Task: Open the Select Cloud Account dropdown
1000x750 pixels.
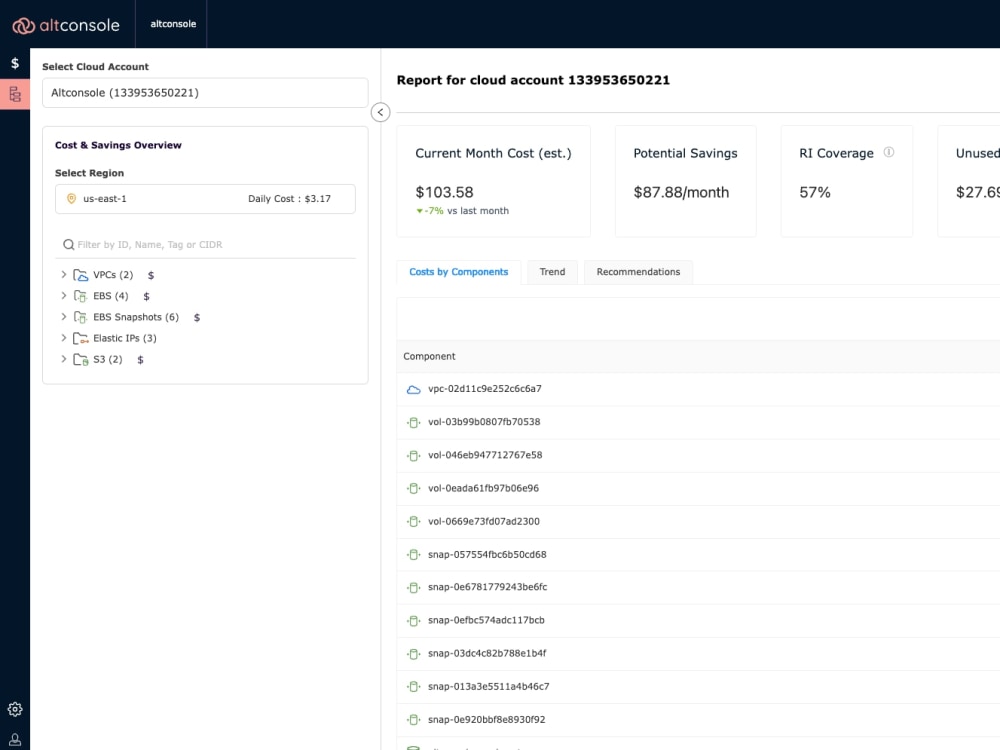Action: (x=205, y=93)
